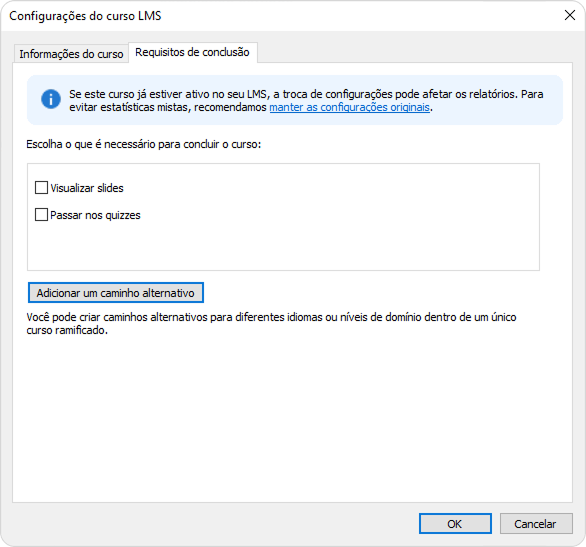
Task: Confirm the settings with OK
Action: (x=455, y=523)
